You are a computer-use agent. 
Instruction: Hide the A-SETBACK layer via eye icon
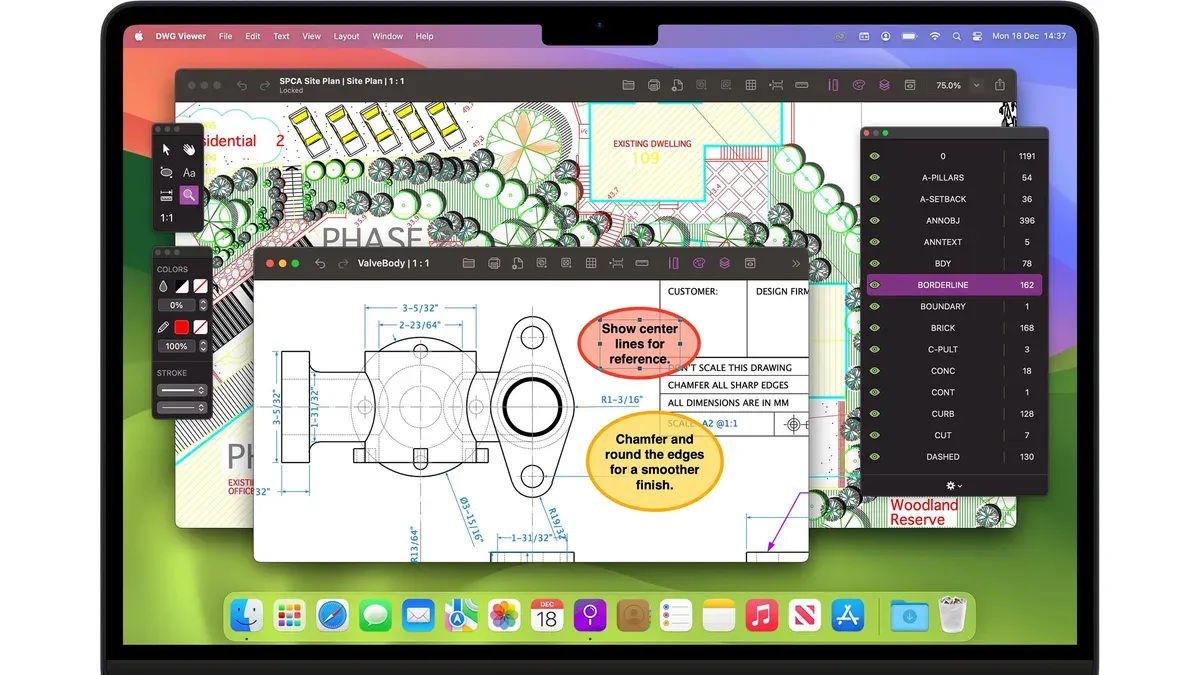[x=875, y=199]
